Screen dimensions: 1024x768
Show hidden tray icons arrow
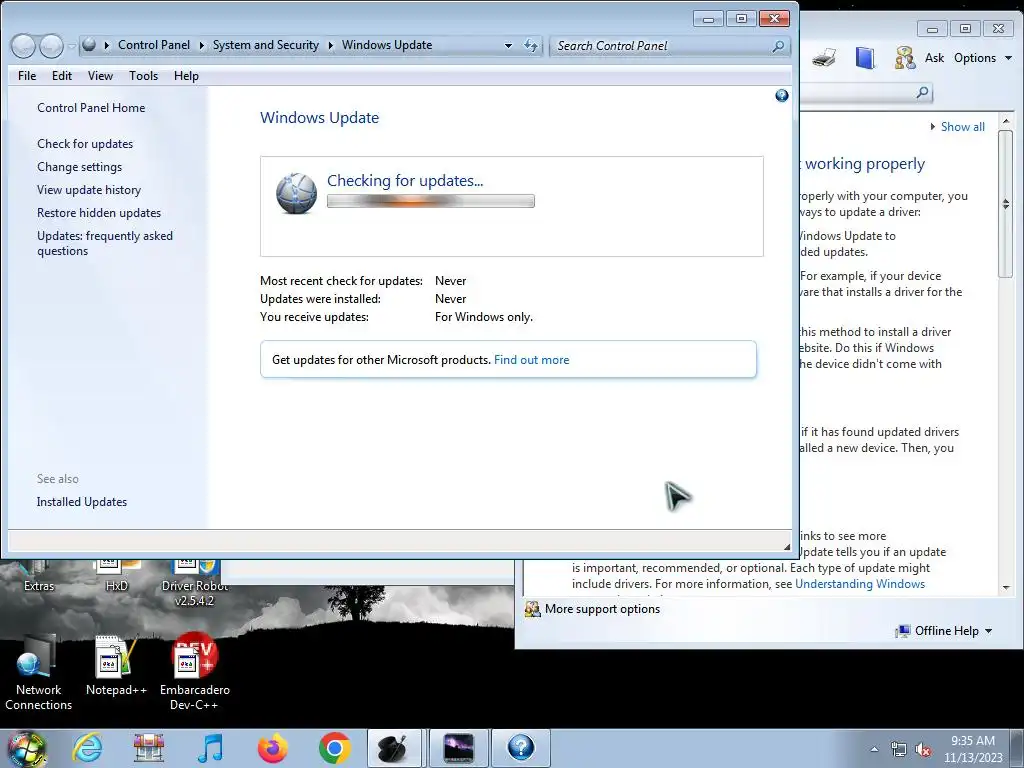click(874, 750)
